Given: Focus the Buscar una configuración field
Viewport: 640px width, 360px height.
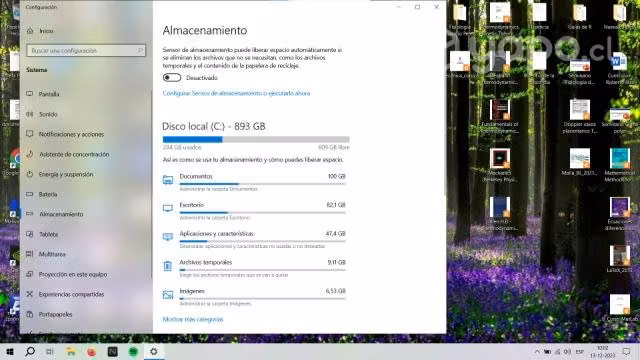Looking at the screenshot, I should pos(86,51).
